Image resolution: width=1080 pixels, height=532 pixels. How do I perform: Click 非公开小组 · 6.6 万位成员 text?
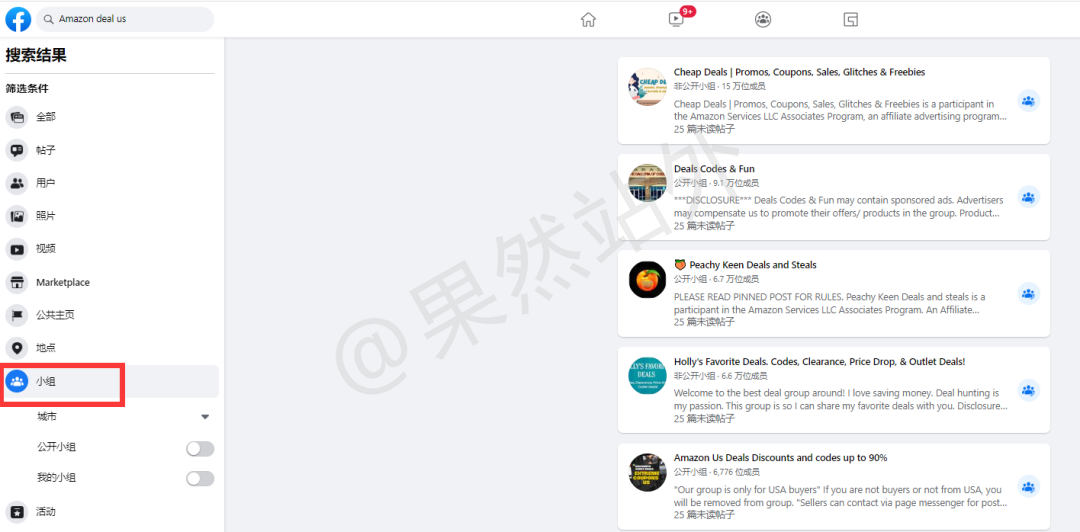[x=720, y=376]
